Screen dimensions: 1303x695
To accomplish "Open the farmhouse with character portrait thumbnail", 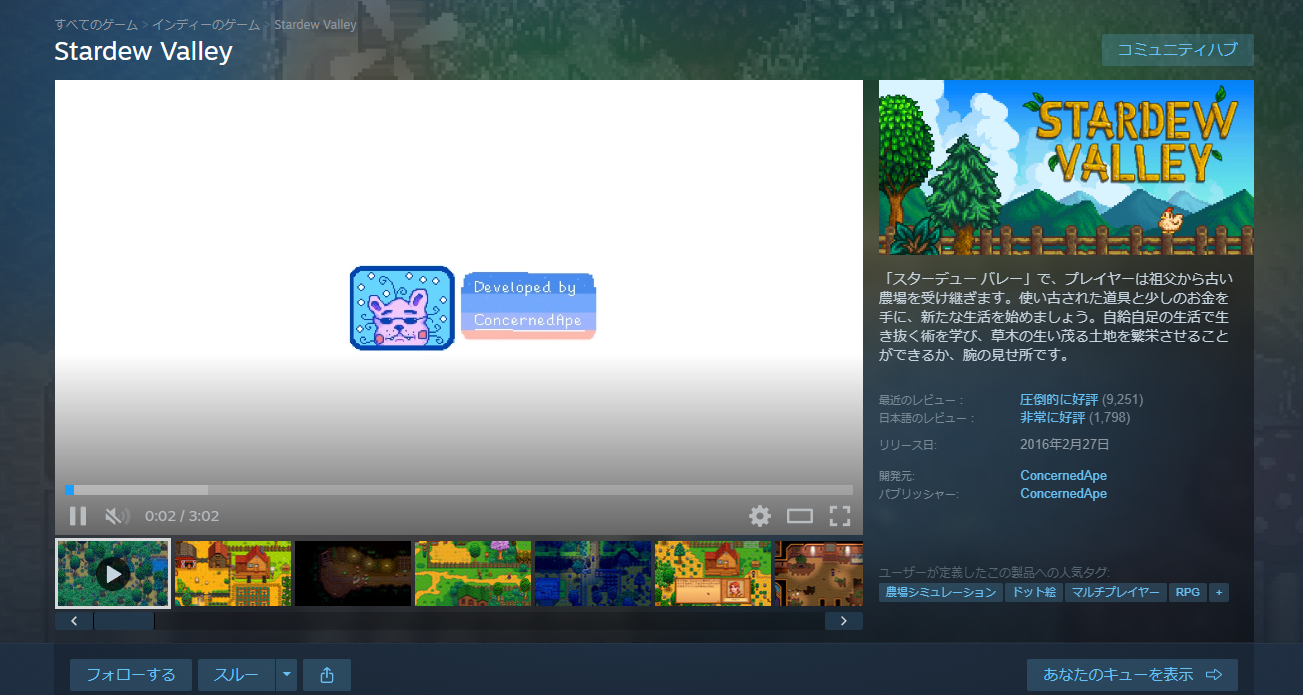I will [713, 573].
